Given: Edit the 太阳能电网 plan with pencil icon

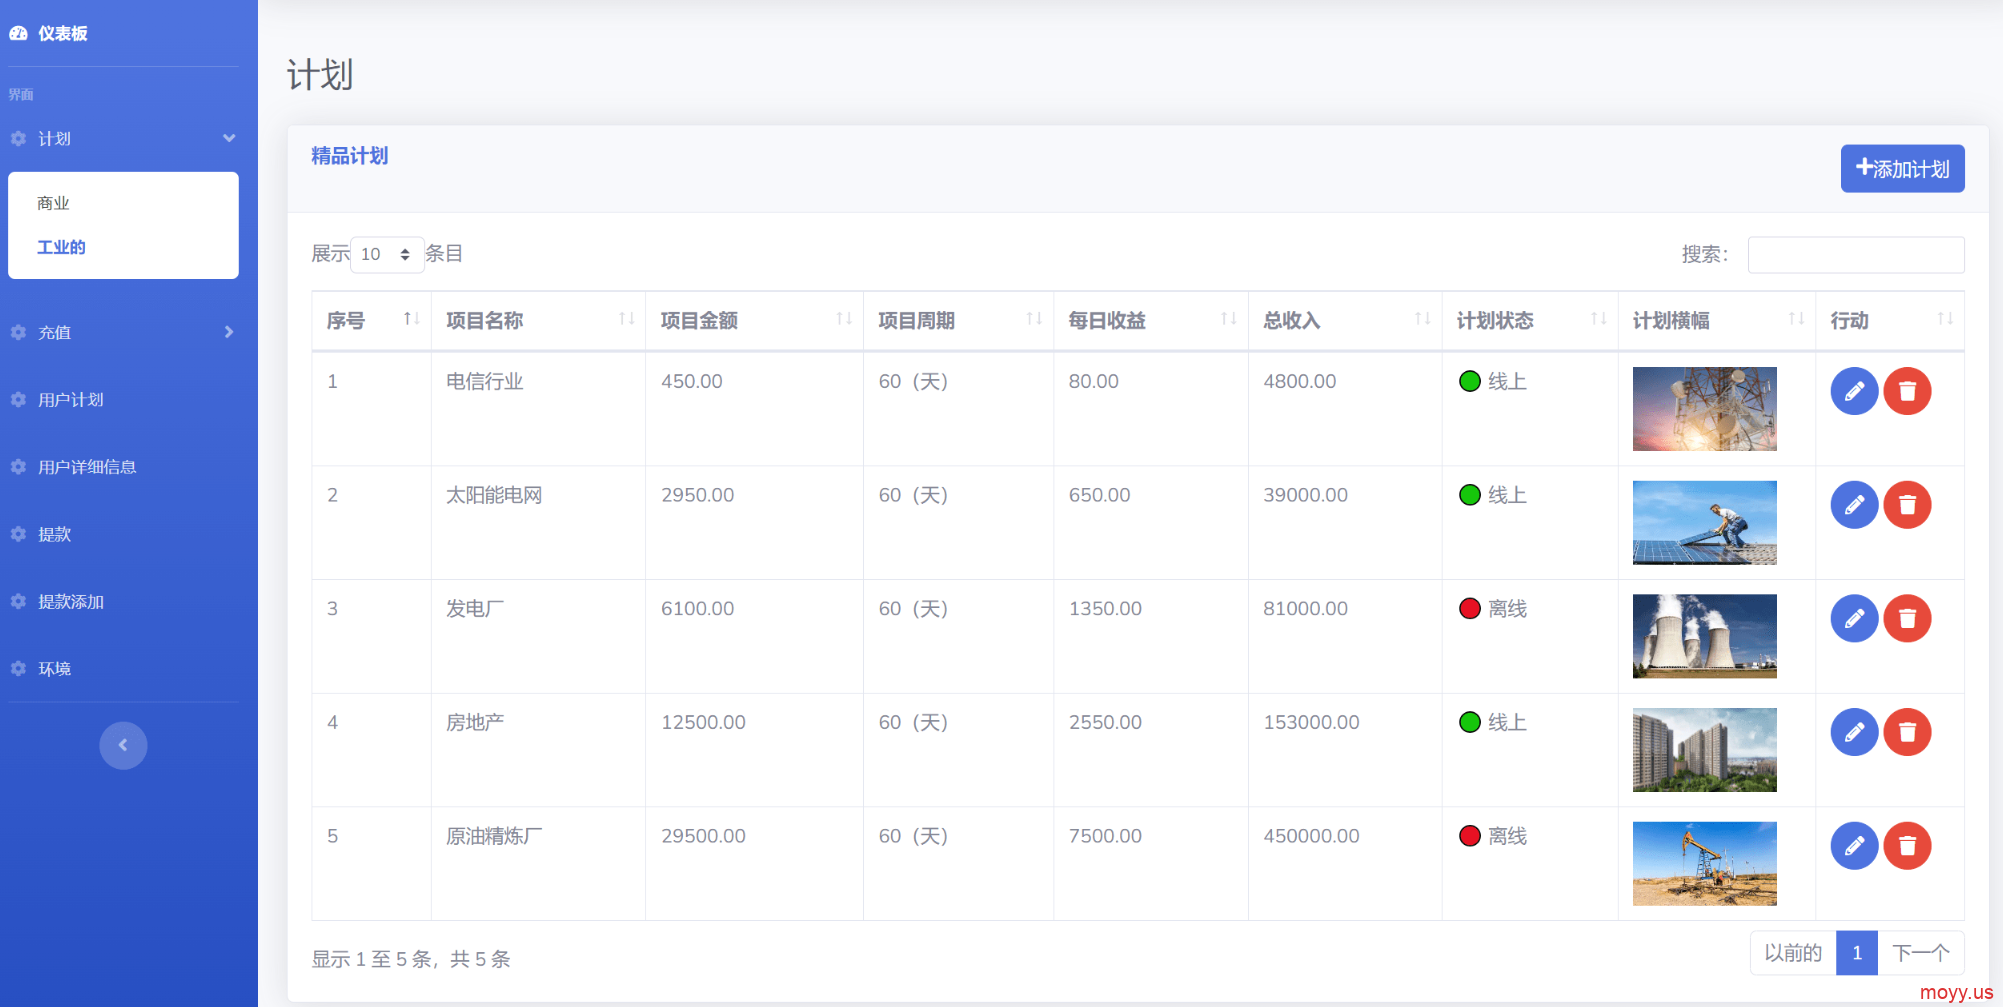Looking at the screenshot, I should point(1854,505).
